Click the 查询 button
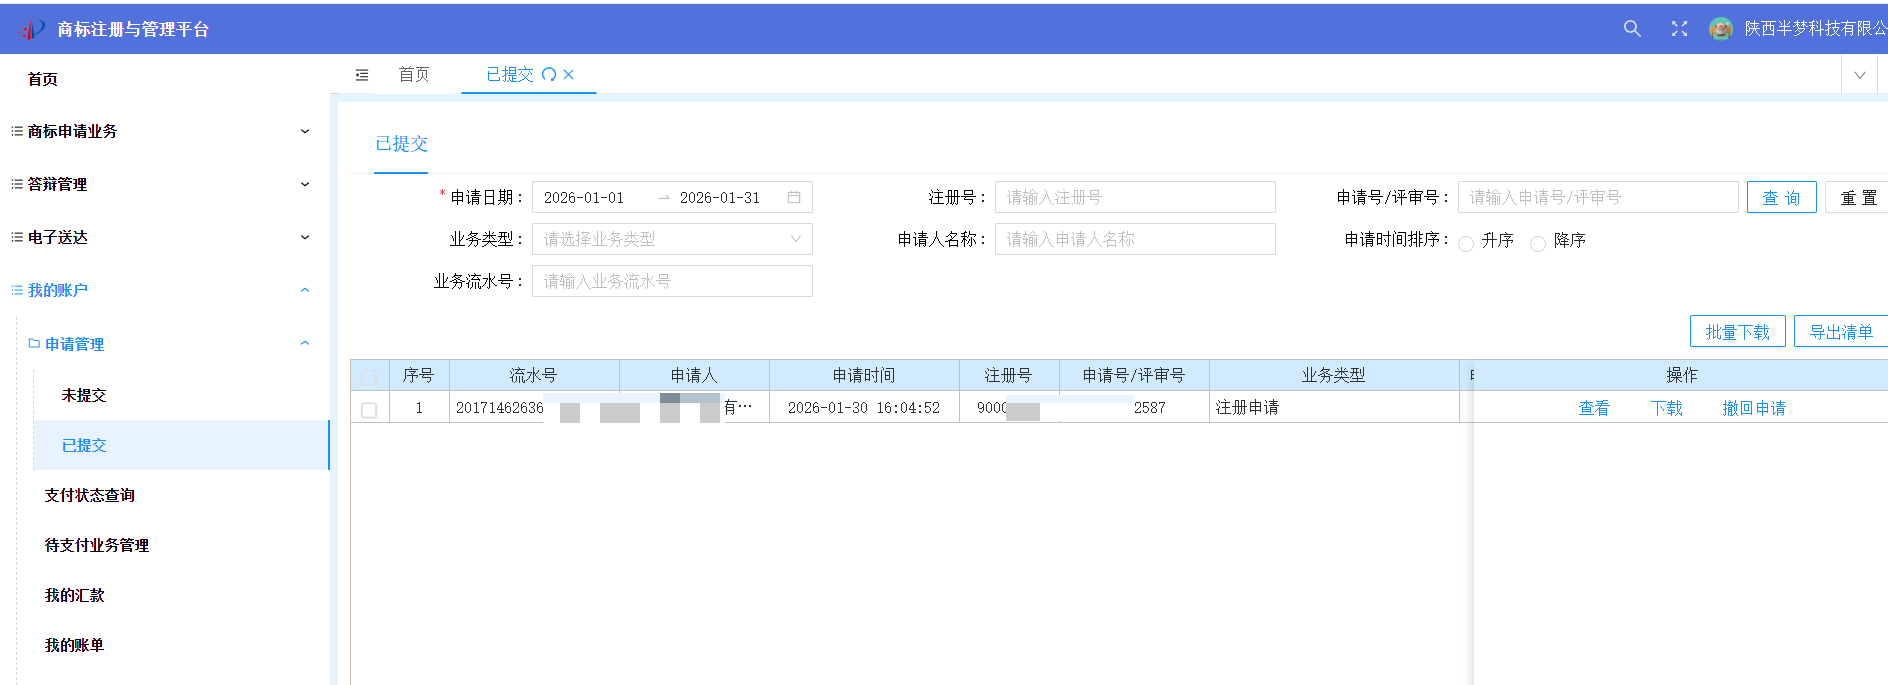Screen dimensions: 1888x685 pos(1782,197)
